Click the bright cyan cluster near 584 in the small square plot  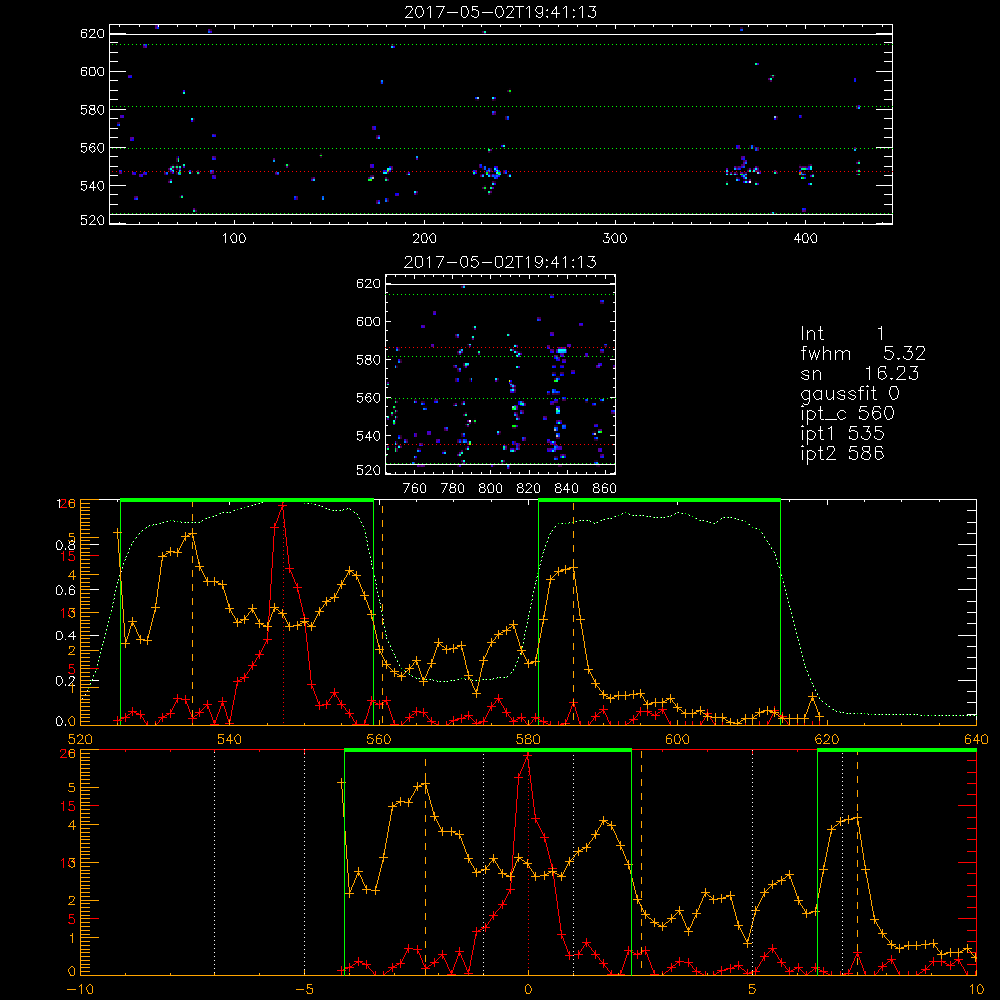point(561,351)
